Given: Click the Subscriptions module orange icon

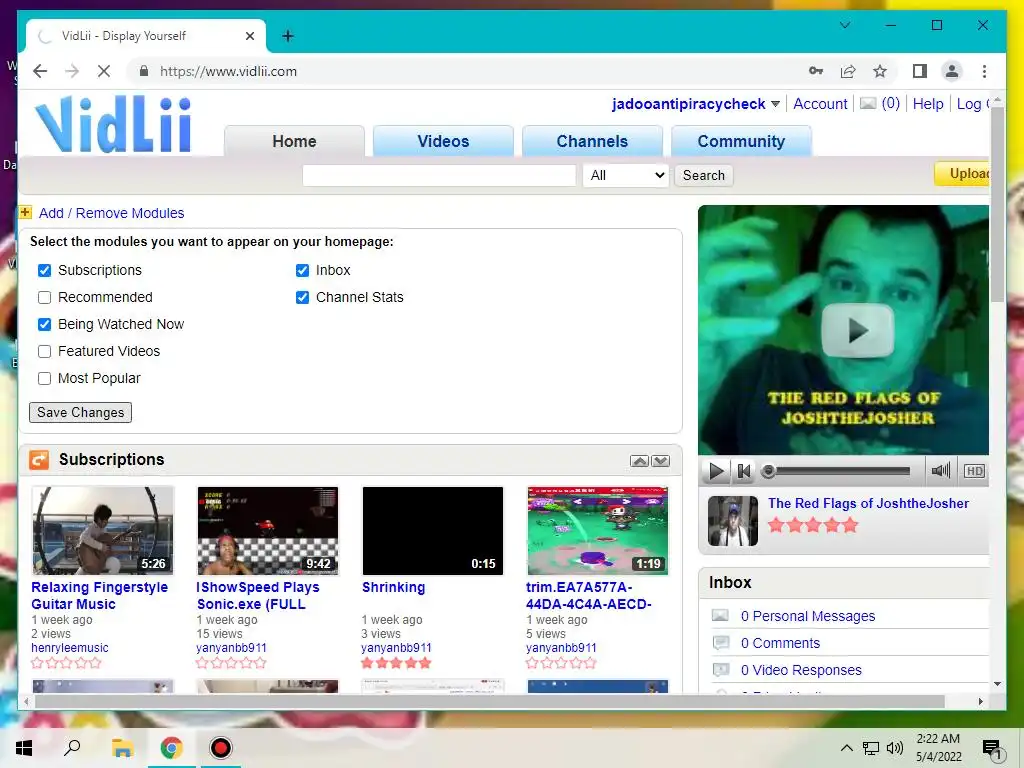Looking at the screenshot, I should coord(39,460).
